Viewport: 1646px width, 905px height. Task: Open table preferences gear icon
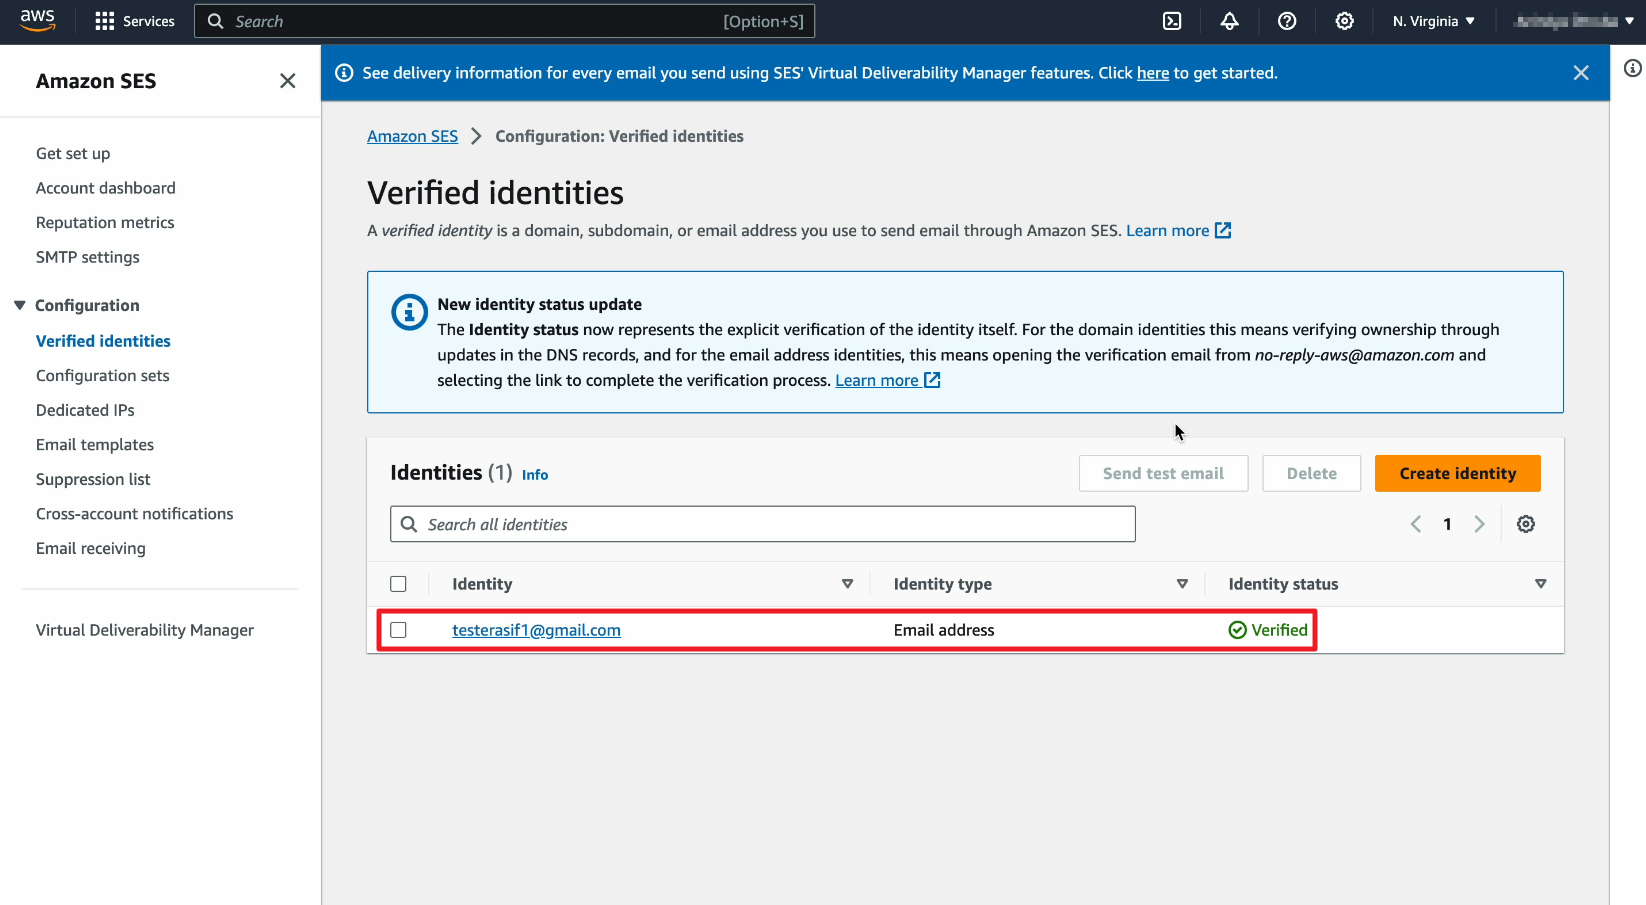(x=1525, y=524)
